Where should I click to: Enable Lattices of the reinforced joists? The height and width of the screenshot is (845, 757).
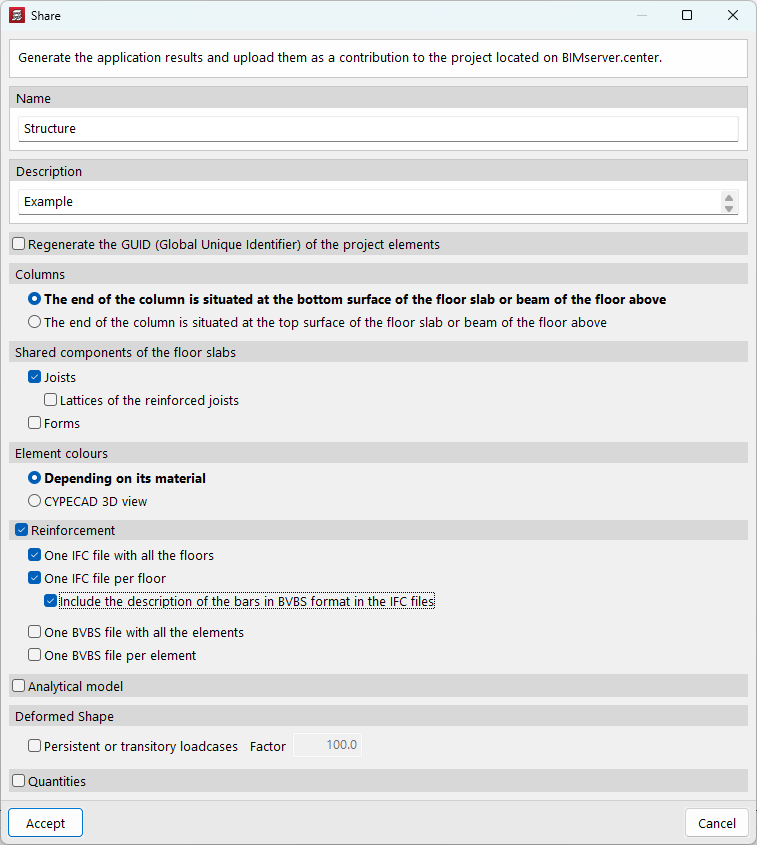pyautogui.click(x=51, y=400)
